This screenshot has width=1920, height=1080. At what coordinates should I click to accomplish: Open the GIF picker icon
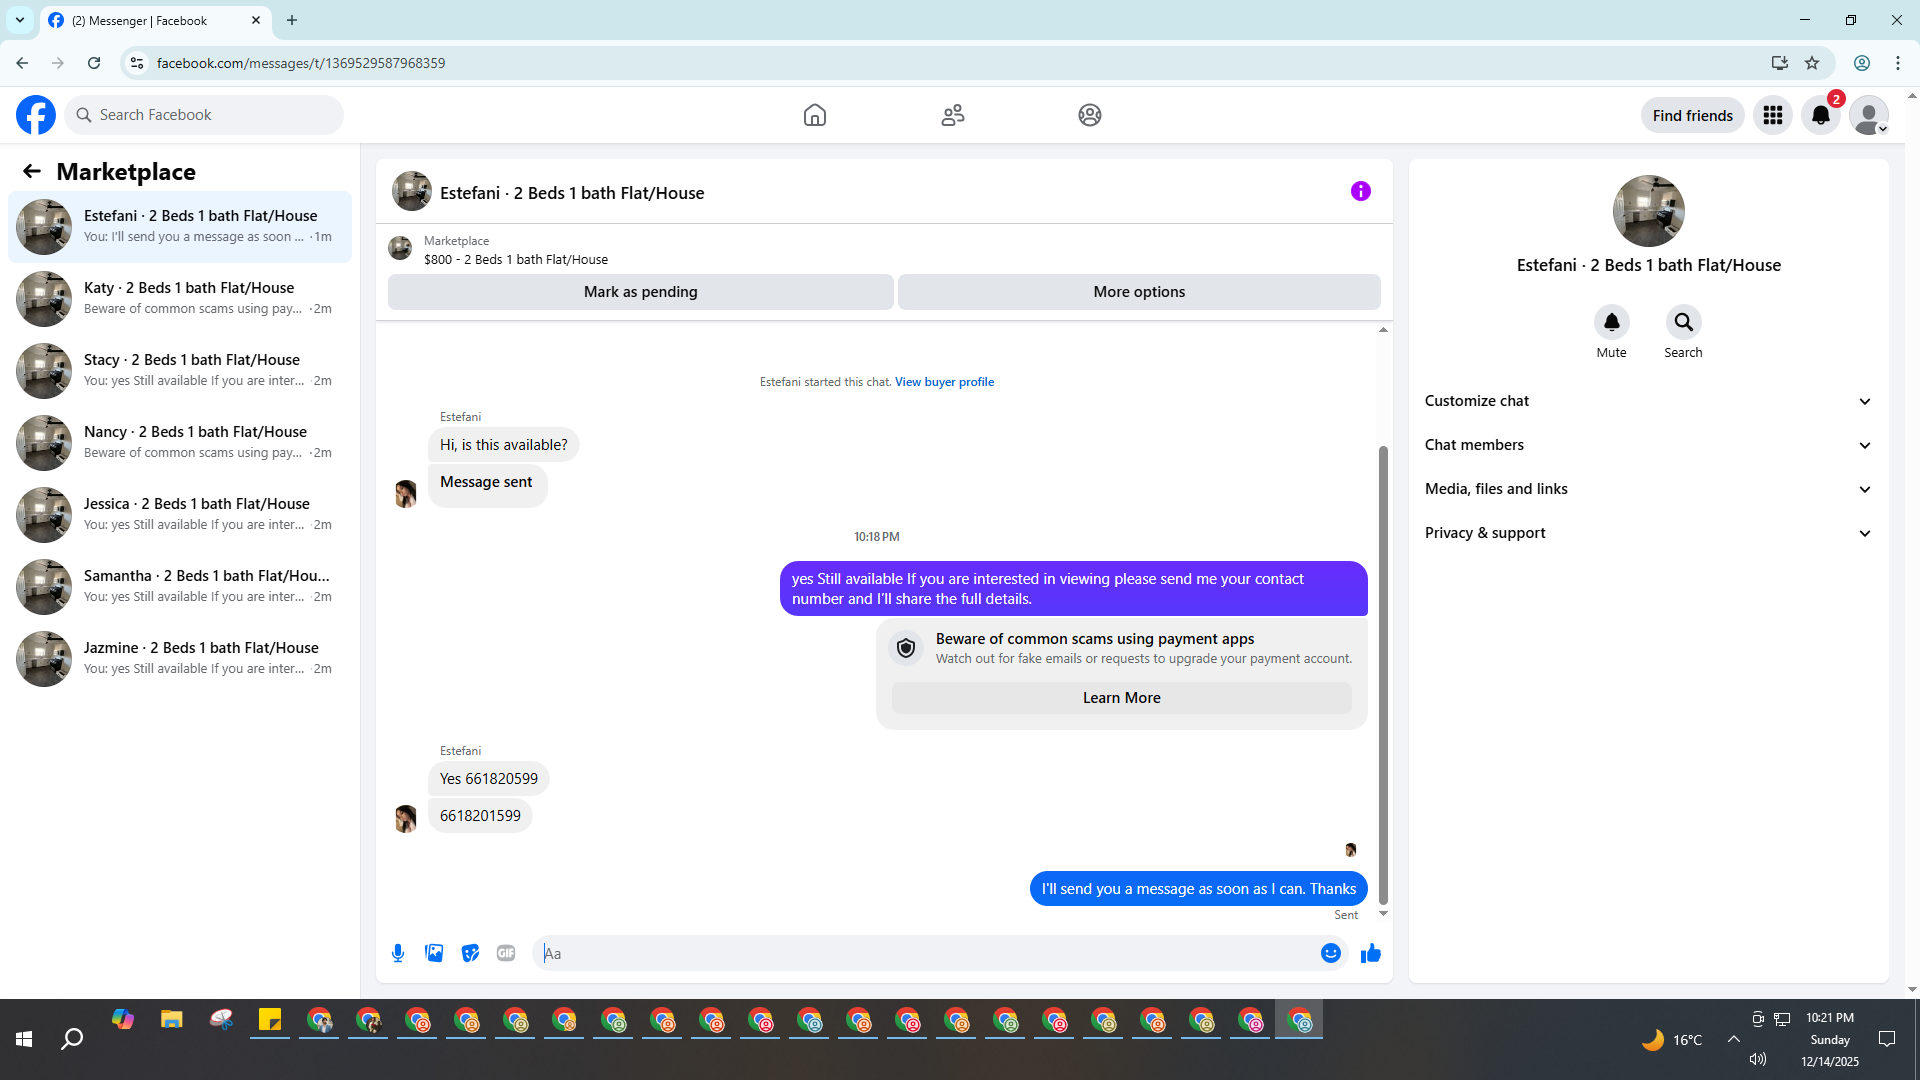506,953
